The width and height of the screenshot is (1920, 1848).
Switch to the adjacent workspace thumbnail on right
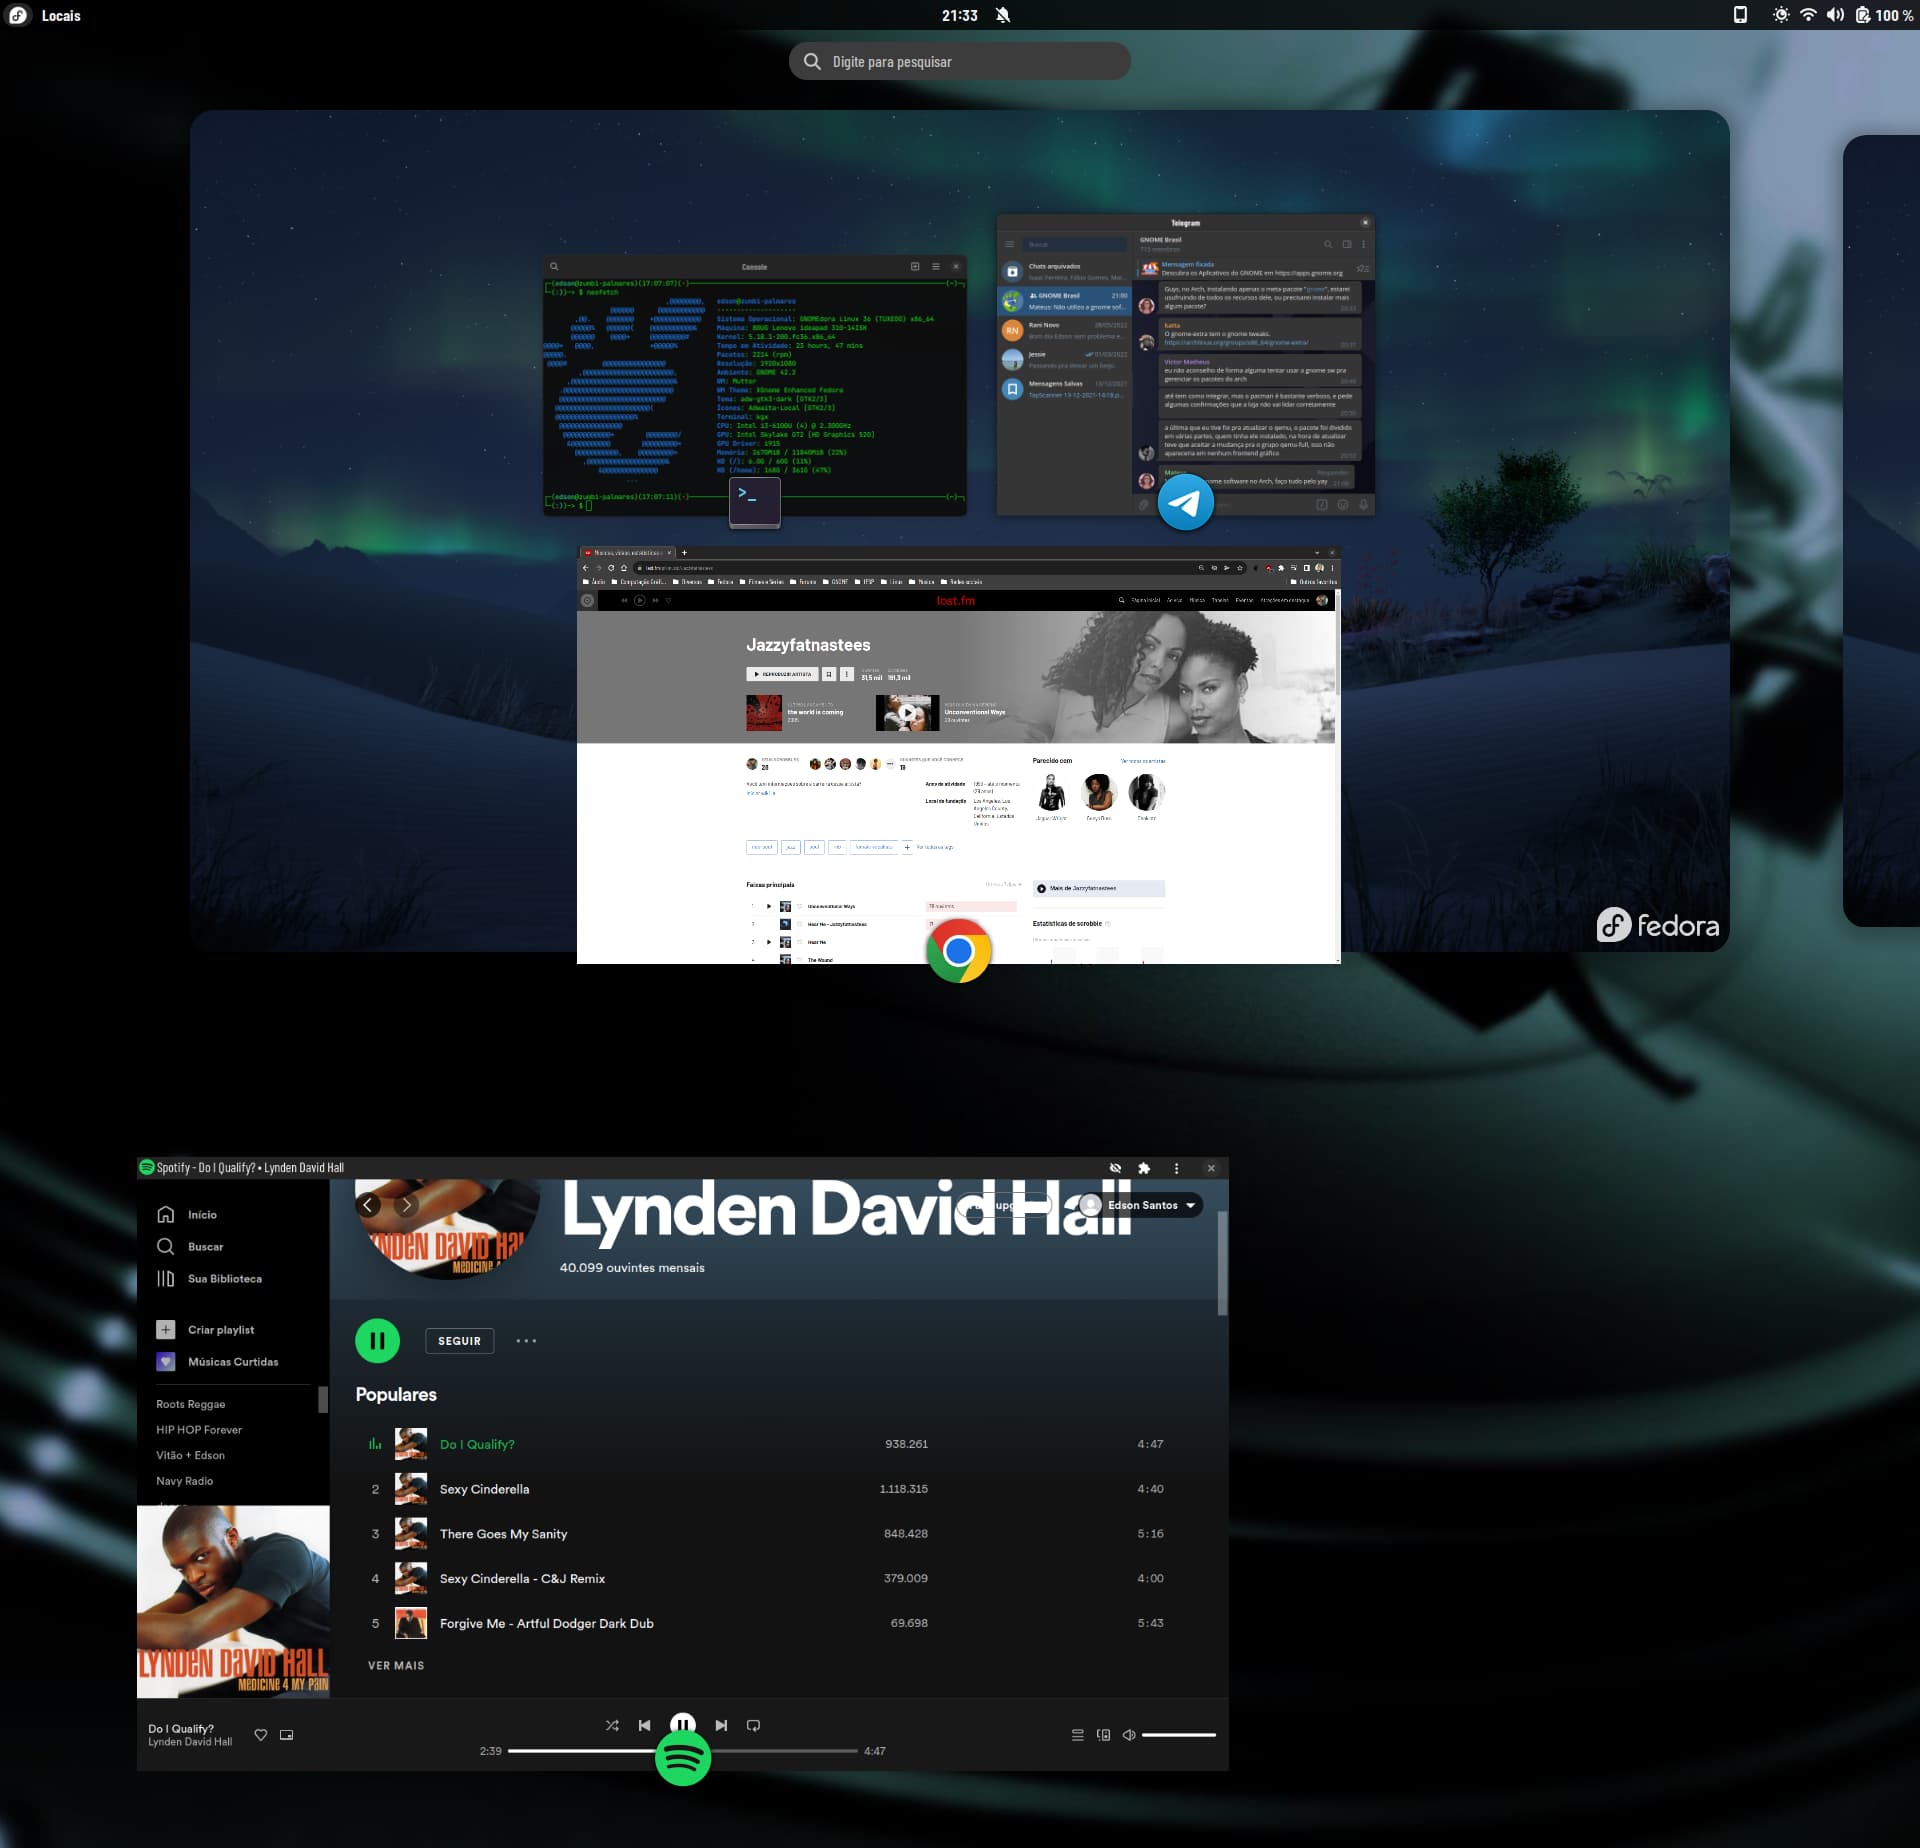coord(1881,530)
